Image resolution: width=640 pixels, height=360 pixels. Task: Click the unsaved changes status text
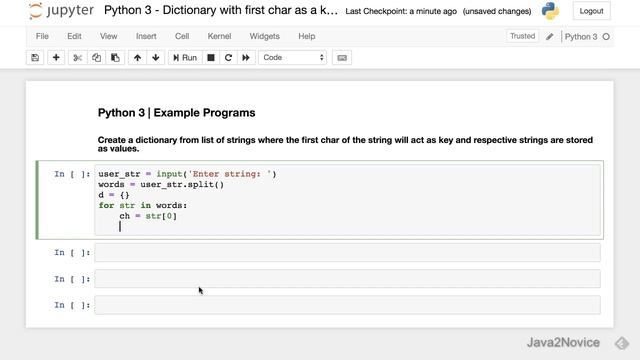point(497,11)
